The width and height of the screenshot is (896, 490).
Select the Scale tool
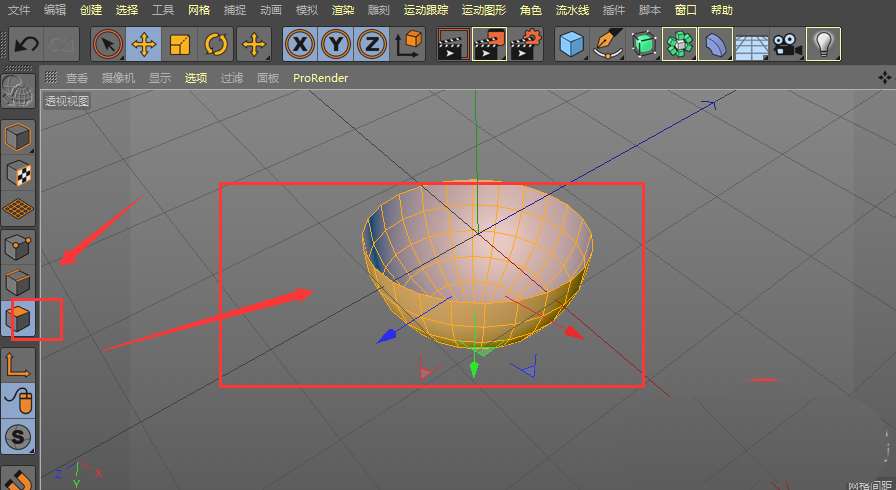tap(179, 45)
